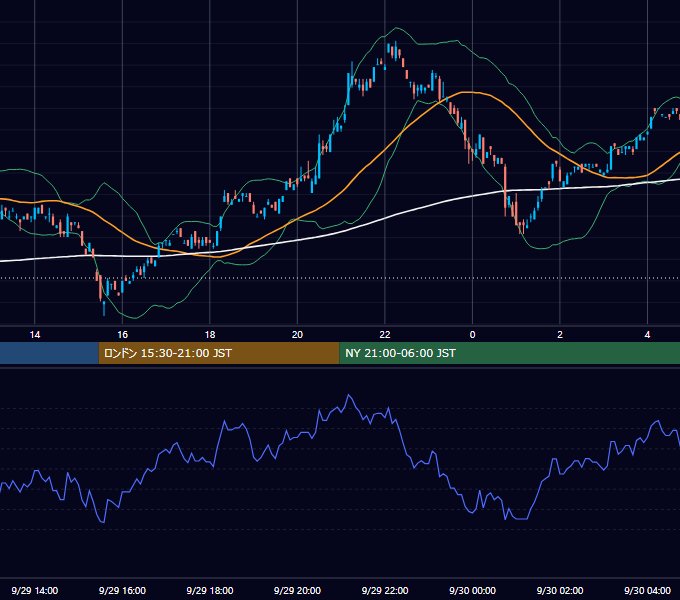This screenshot has width=680, height=600.
Task: Click hour label 4 on price chart axis
Action: tap(647, 335)
